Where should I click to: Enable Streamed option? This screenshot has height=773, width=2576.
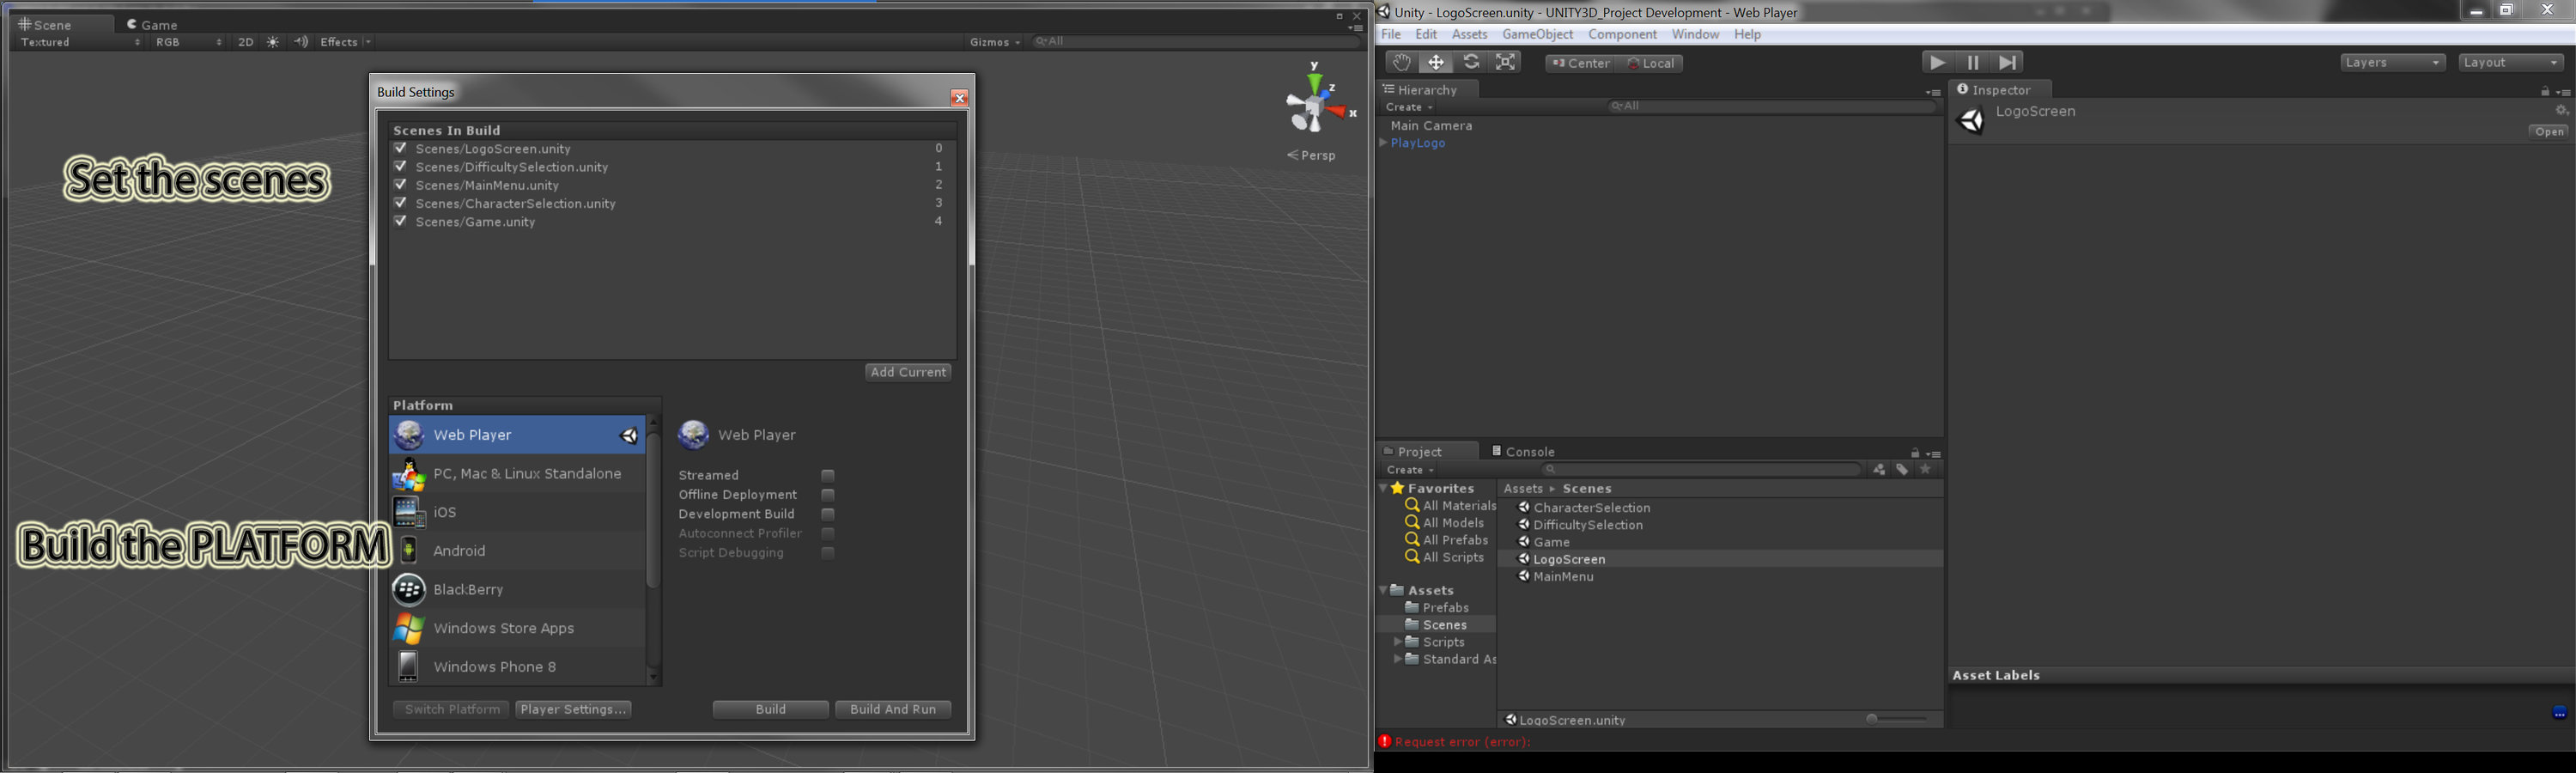[x=828, y=476]
